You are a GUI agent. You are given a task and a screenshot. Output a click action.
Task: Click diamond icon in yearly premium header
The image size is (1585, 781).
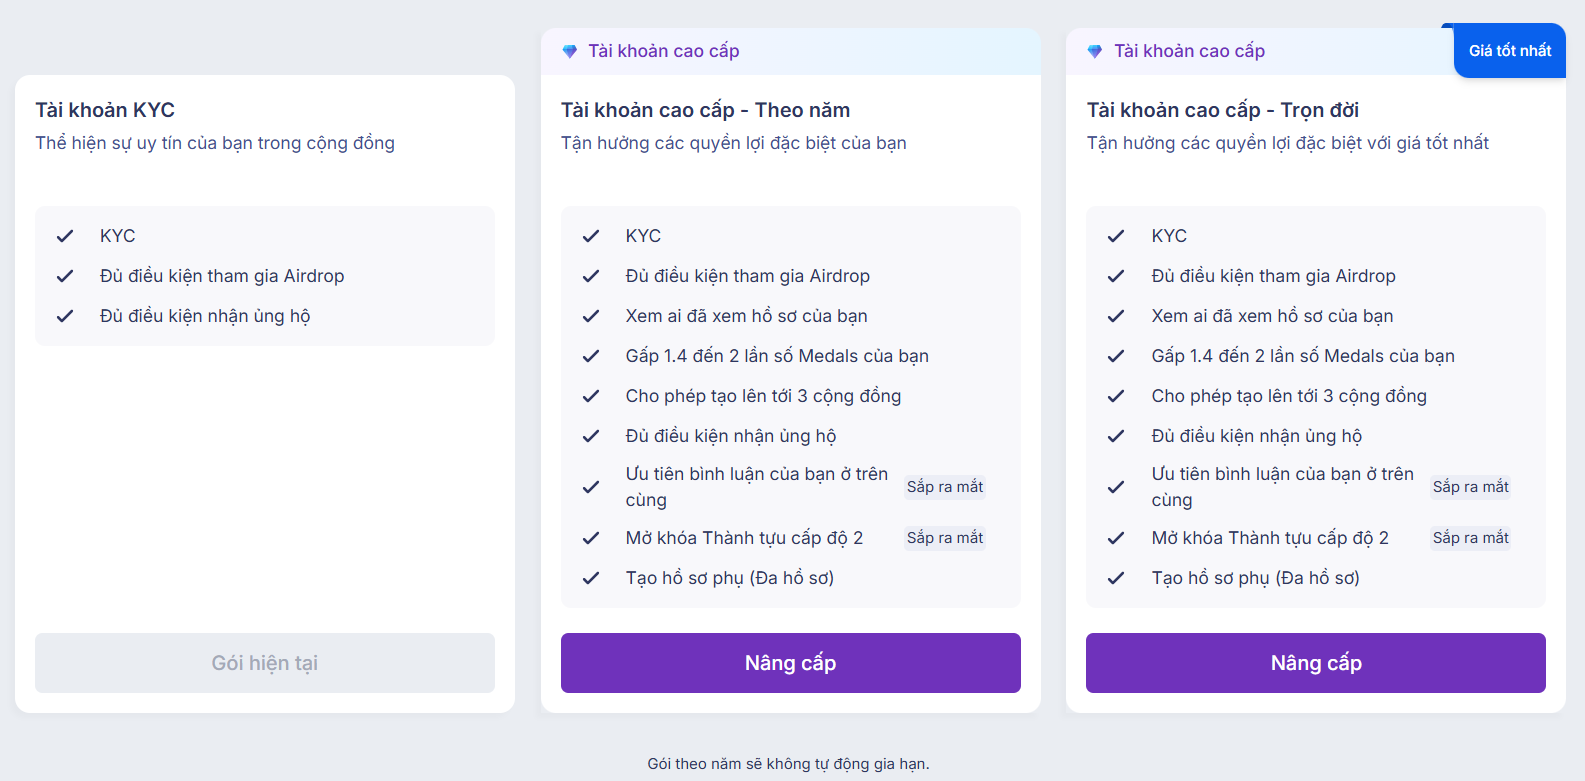point(570,51)
